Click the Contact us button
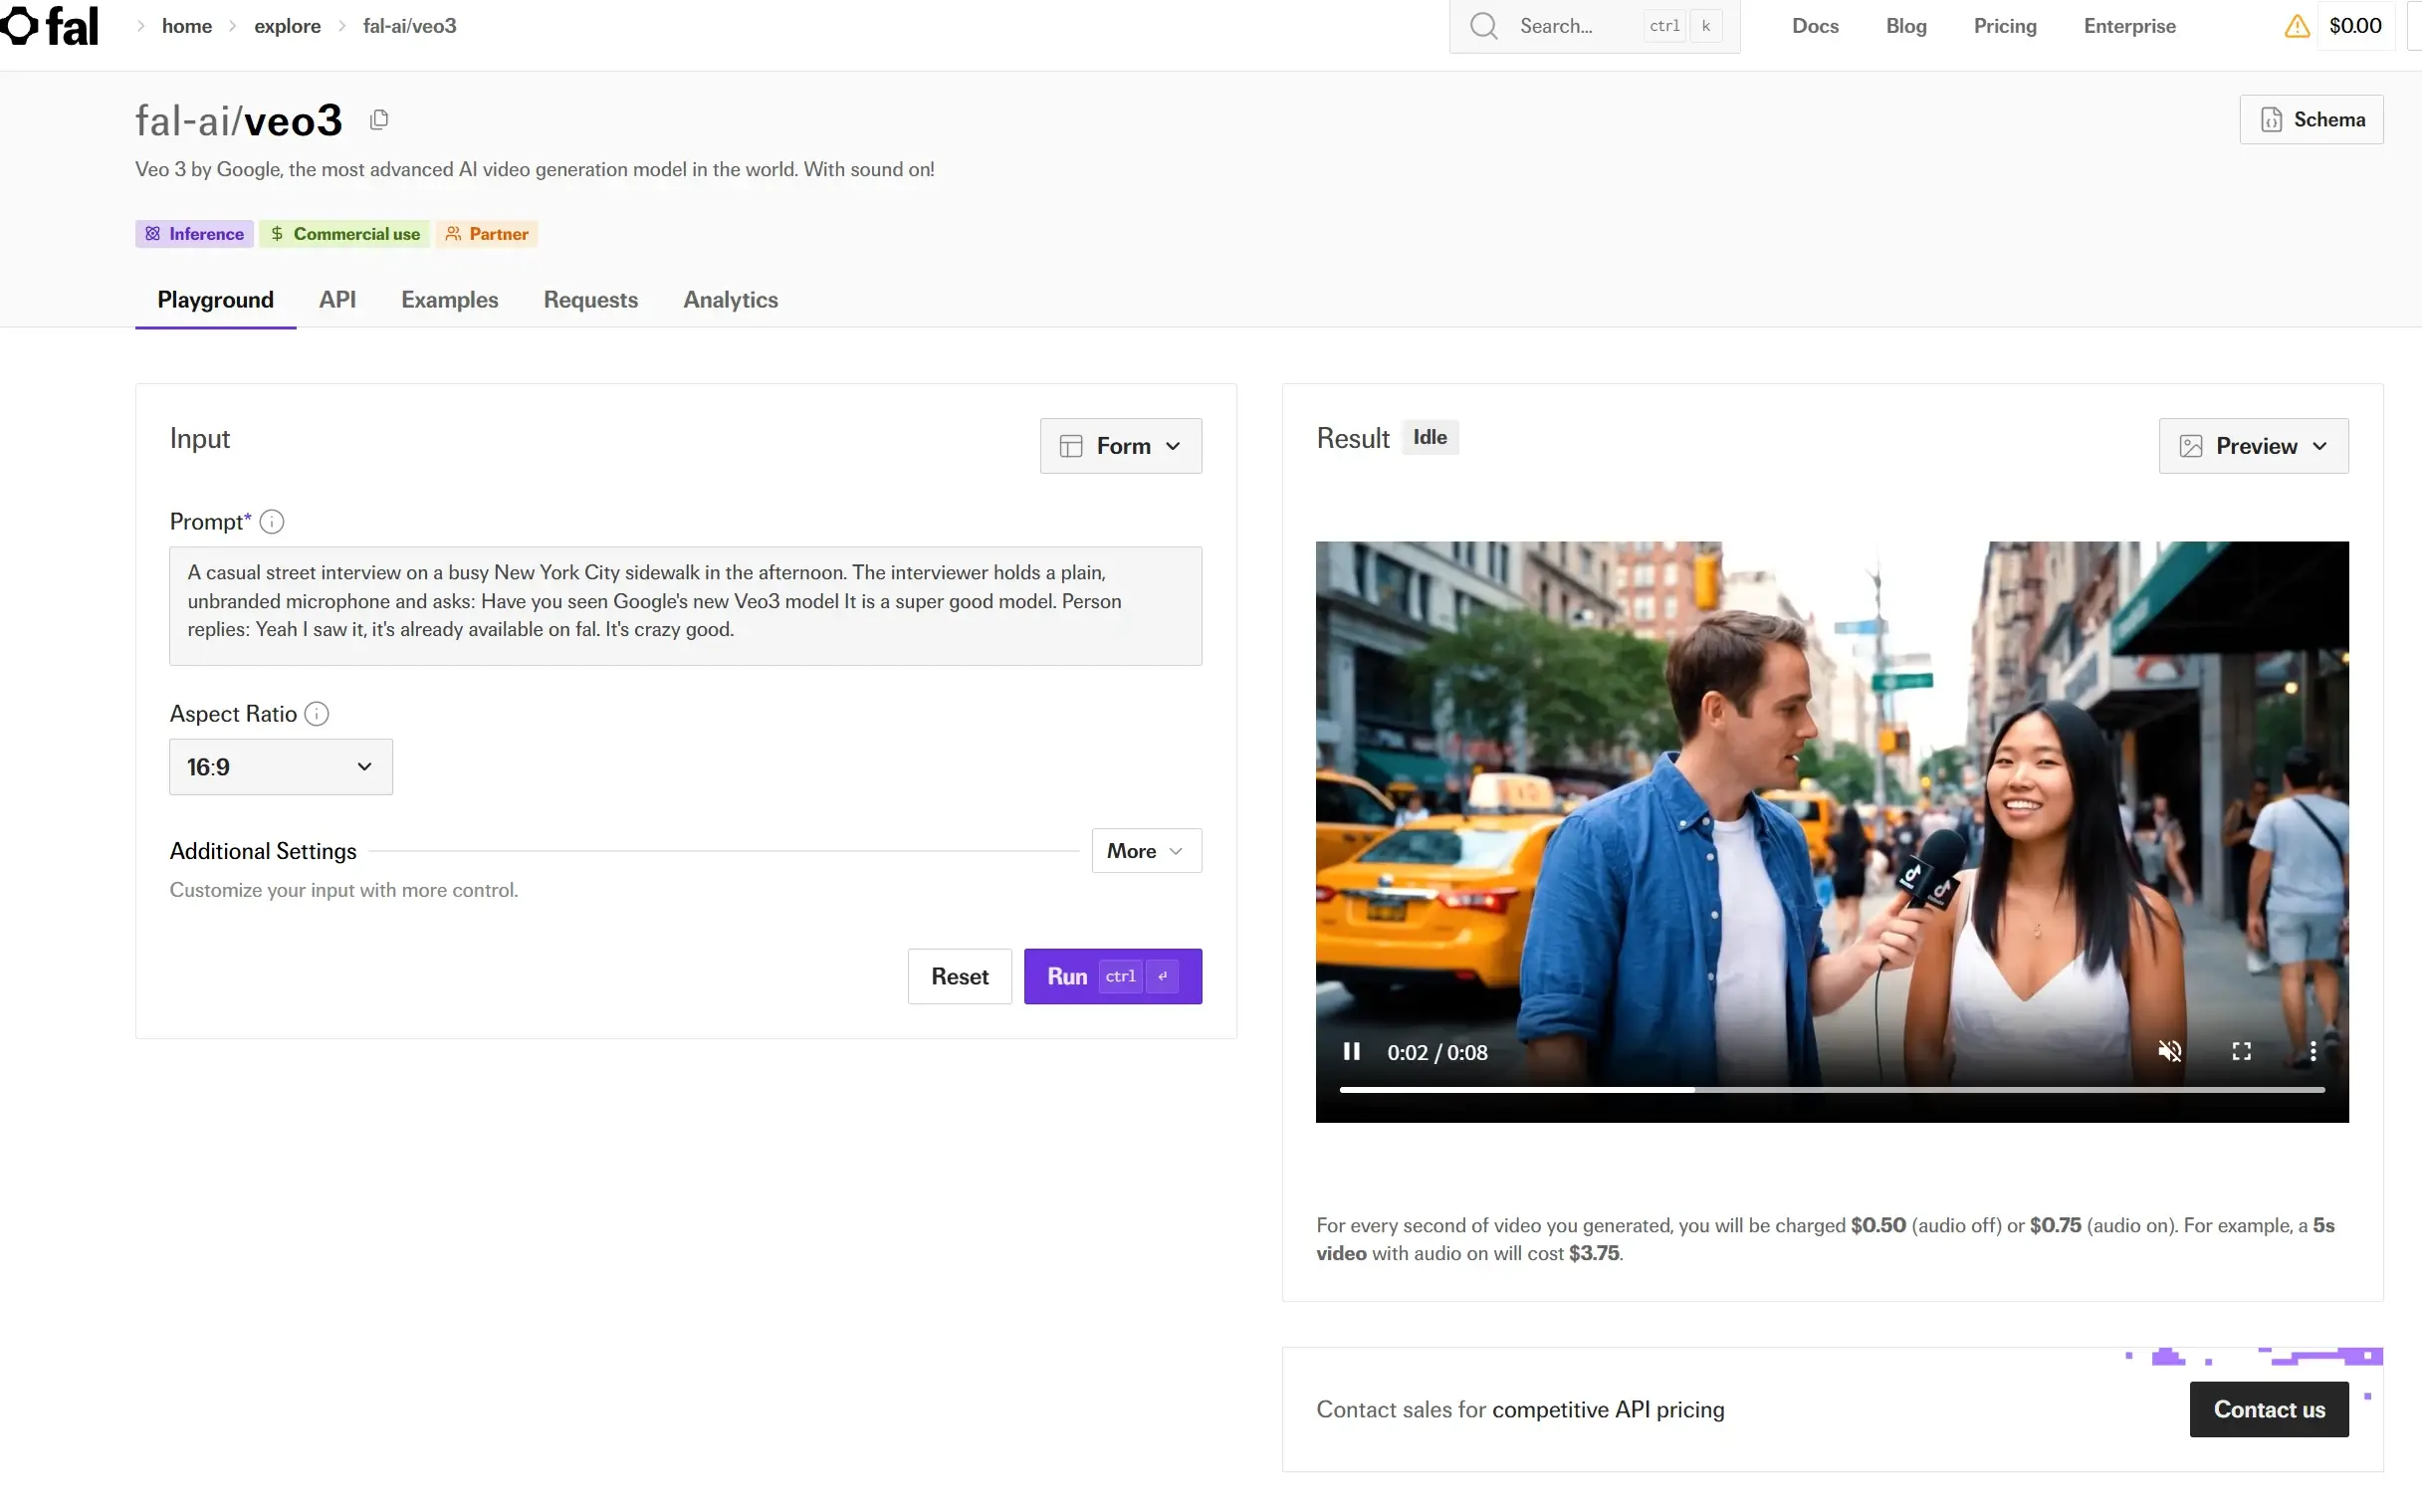2422x1512 pixels. click(2268, 1409)
